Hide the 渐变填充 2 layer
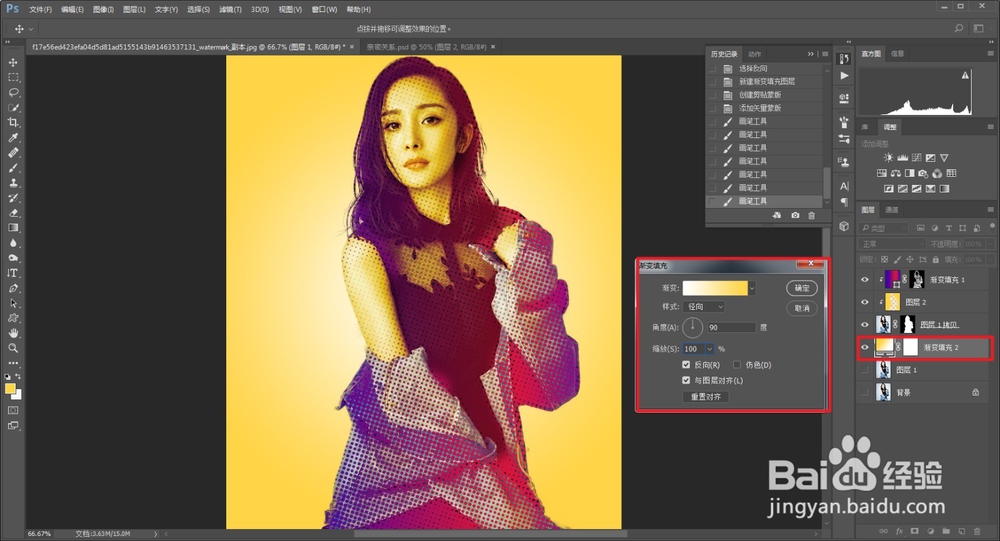 coord(865,348)
